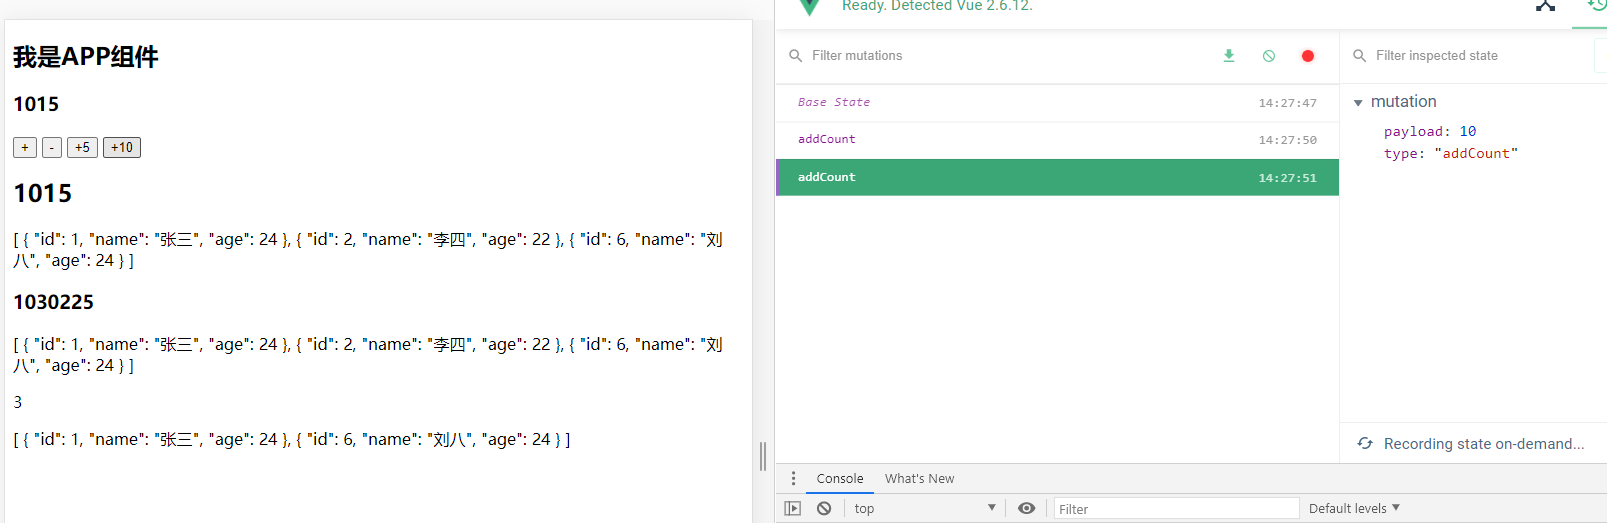Click the payload value 10
1607x523 pixels.
(1467, 132)
